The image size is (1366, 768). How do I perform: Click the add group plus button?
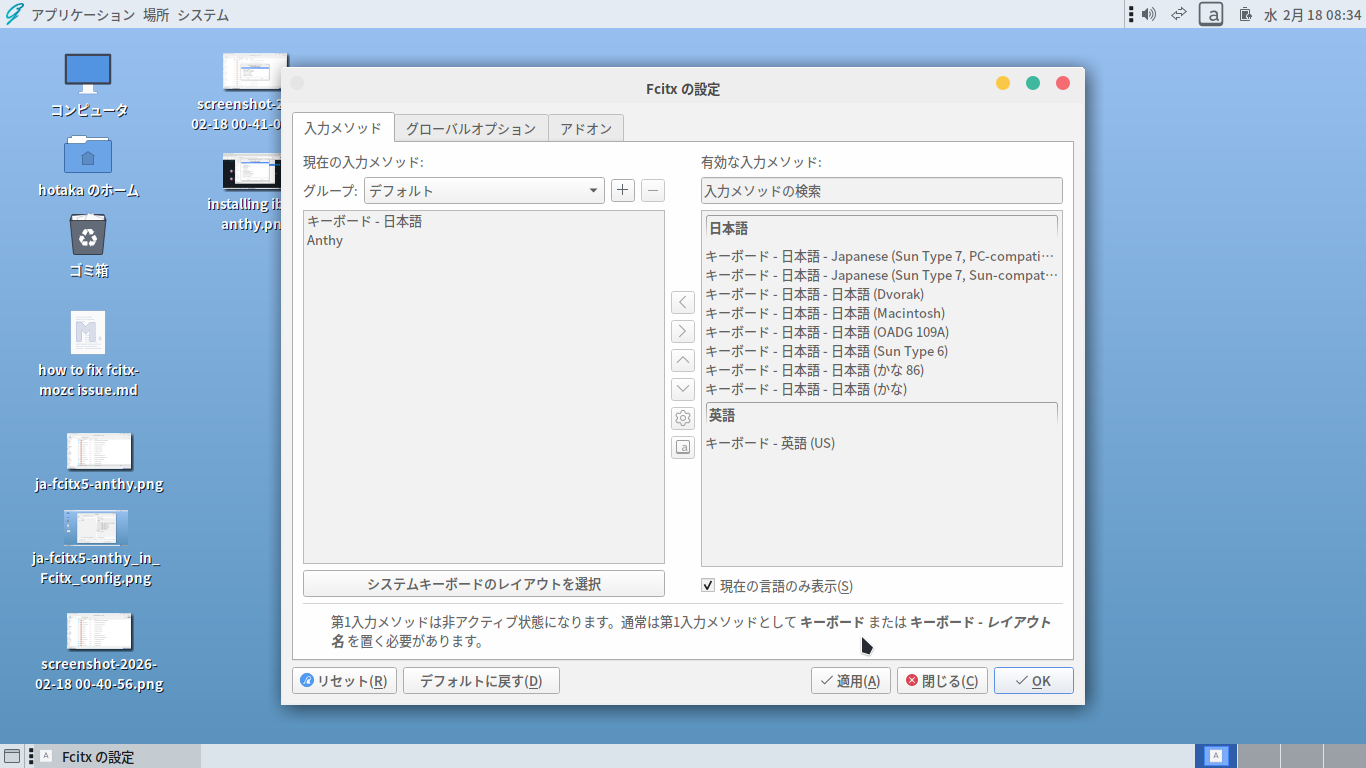[x=623, y=190]
